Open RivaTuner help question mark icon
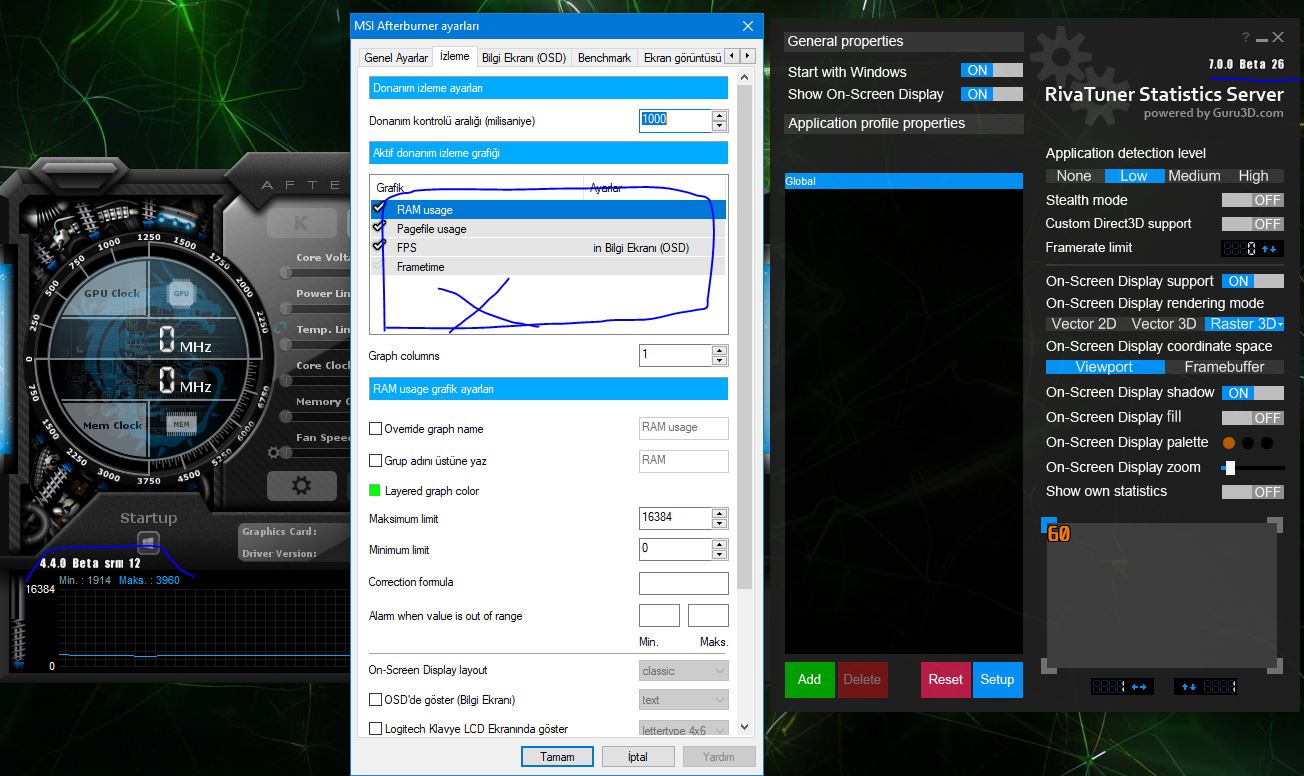 click(x=1245, y=37)
